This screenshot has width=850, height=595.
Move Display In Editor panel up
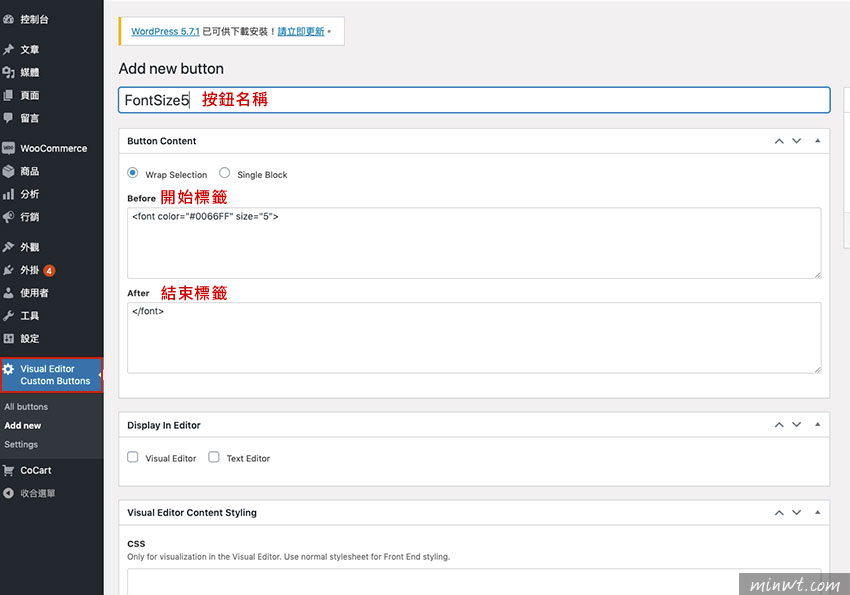[779, 424]
